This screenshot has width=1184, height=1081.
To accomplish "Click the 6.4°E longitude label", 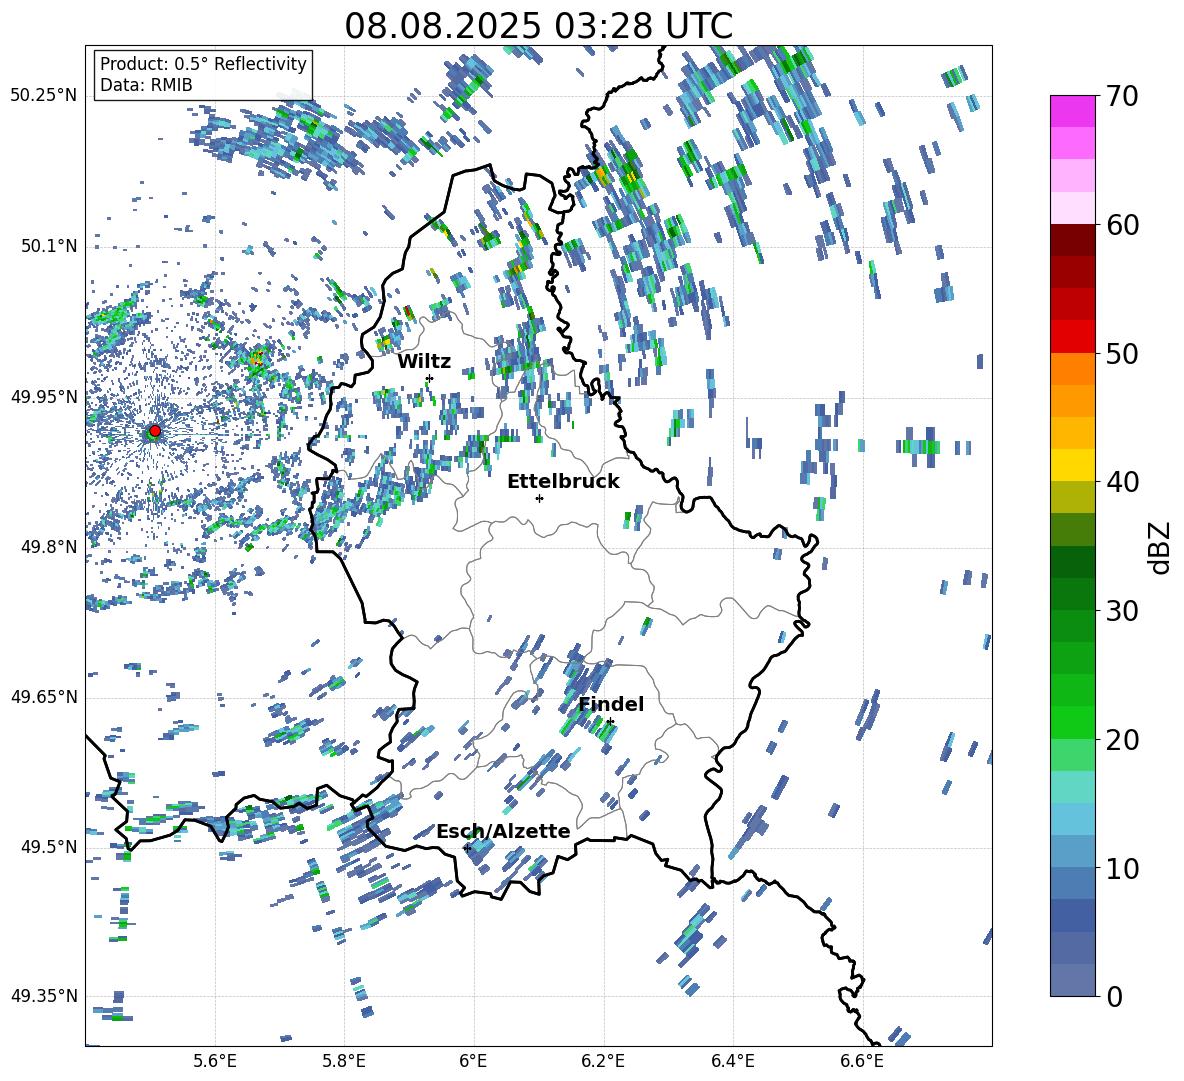I will coord(732,1061).
